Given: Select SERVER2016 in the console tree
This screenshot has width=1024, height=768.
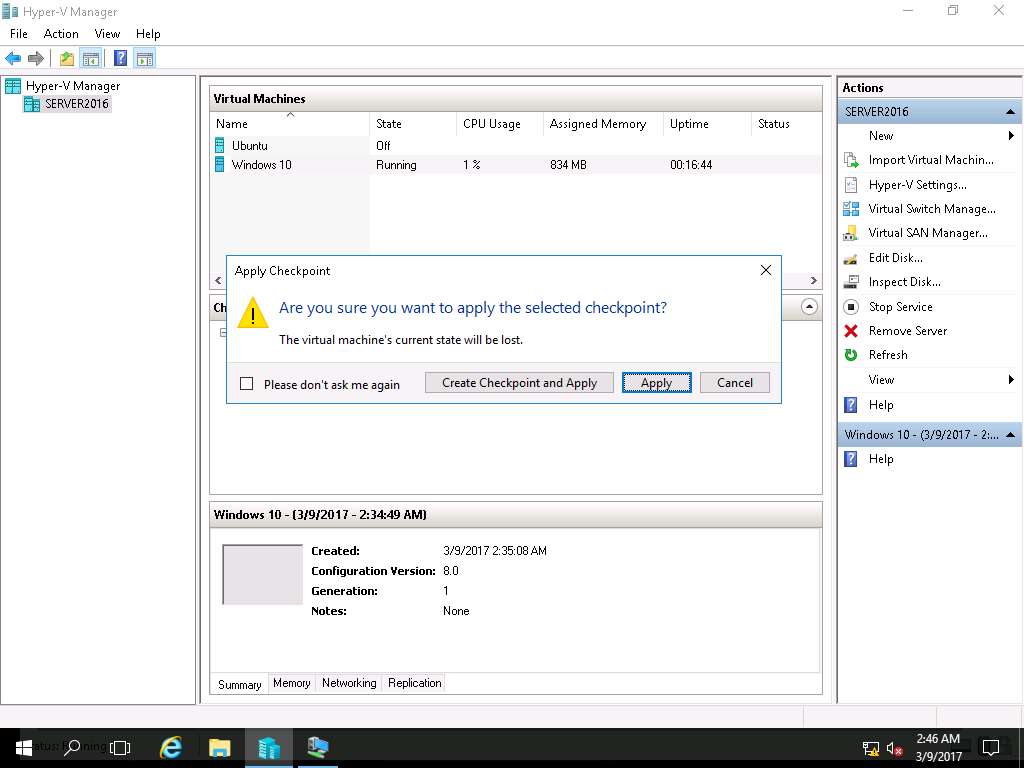Looking at the screenshot, I should pos(76,104).
